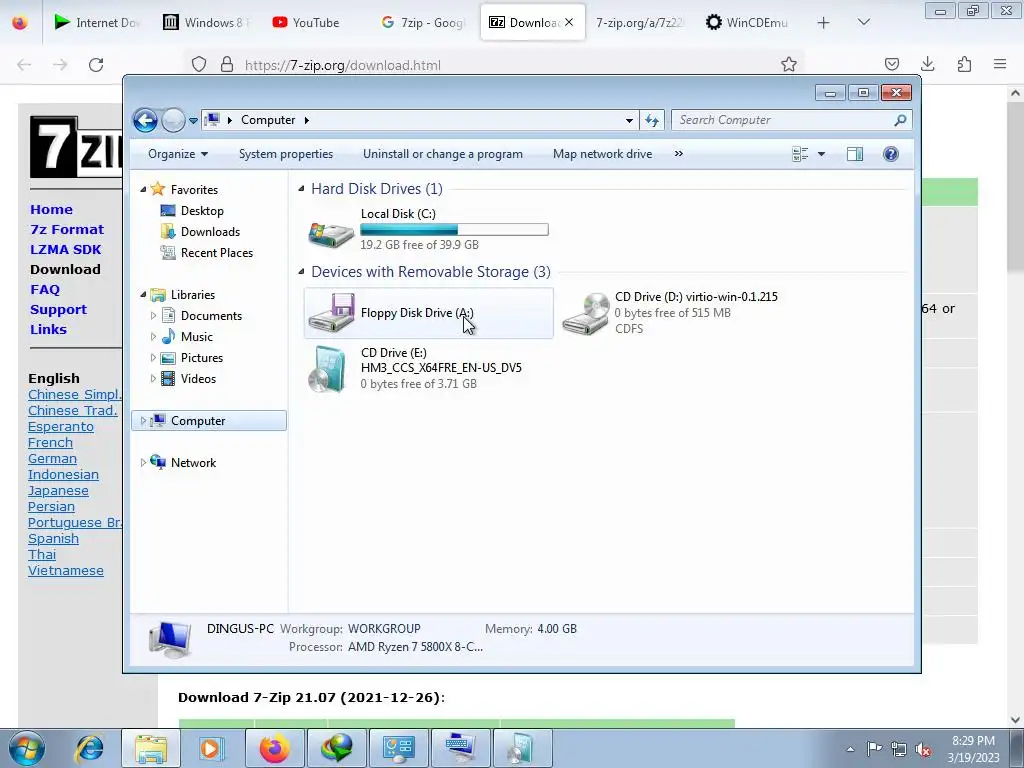Select CD Drive (D:) virtio-win icon
The height and width of the screenshot is (768, 1024).
(x=585, y=313)
